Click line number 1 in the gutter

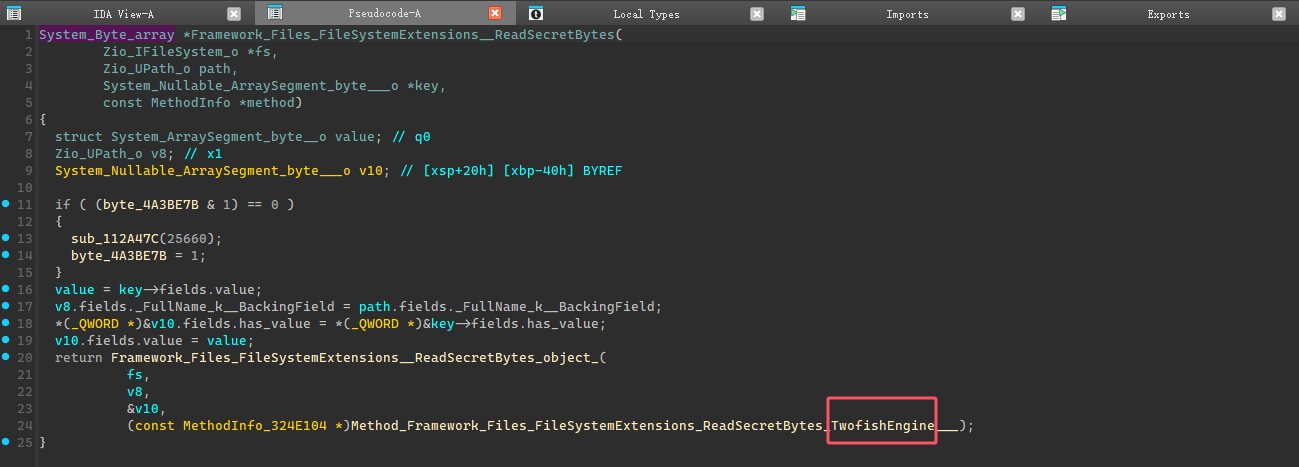pos(28,35)
